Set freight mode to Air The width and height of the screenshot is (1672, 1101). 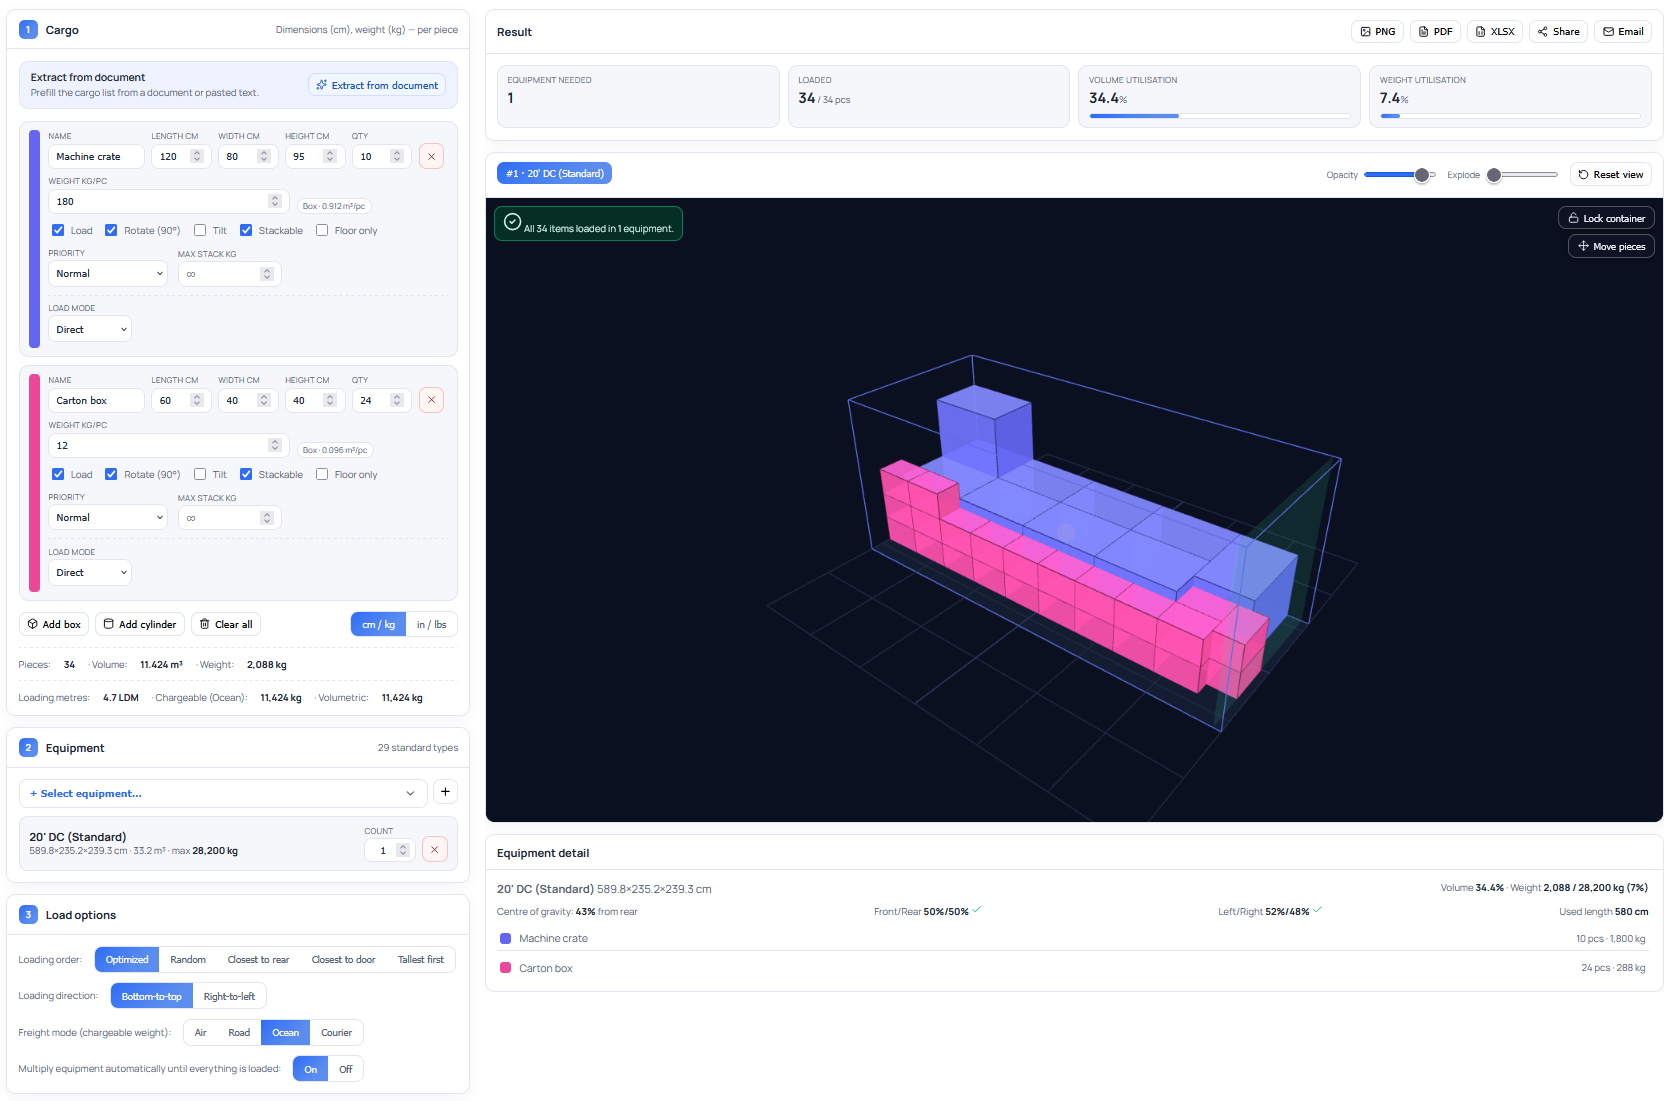201,1033
